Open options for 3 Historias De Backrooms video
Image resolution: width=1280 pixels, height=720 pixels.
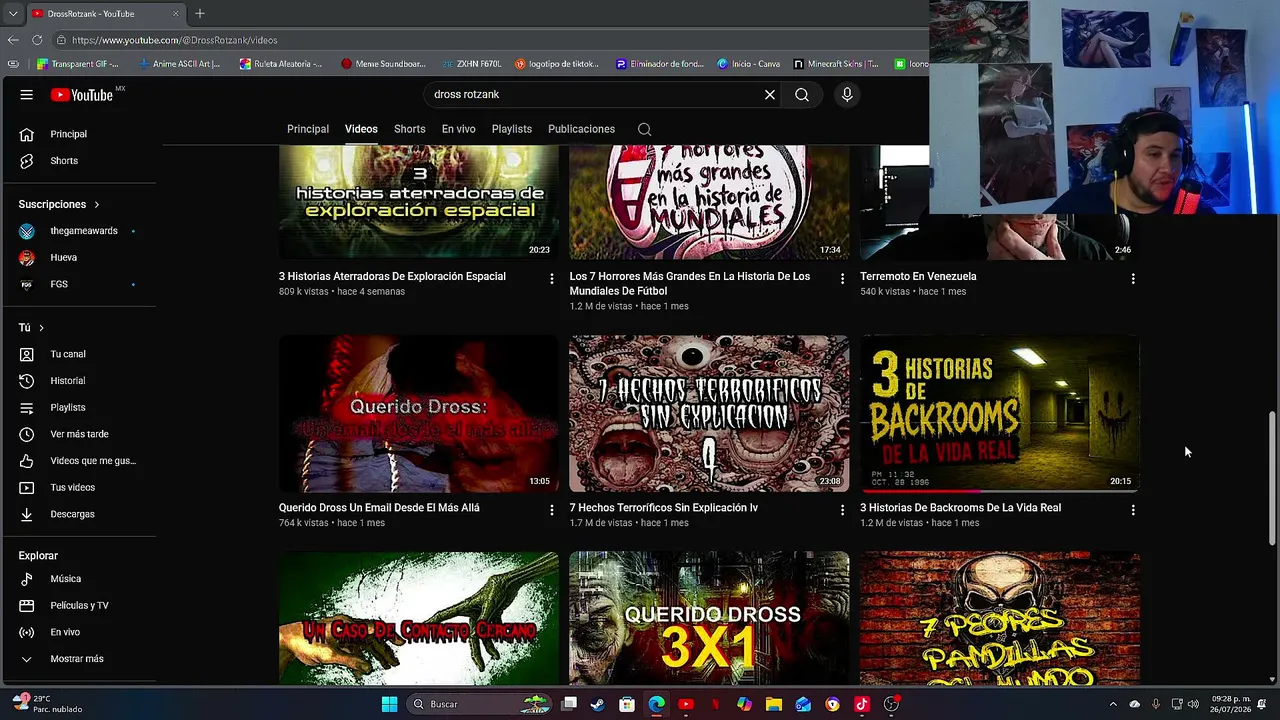point(1133,510)
